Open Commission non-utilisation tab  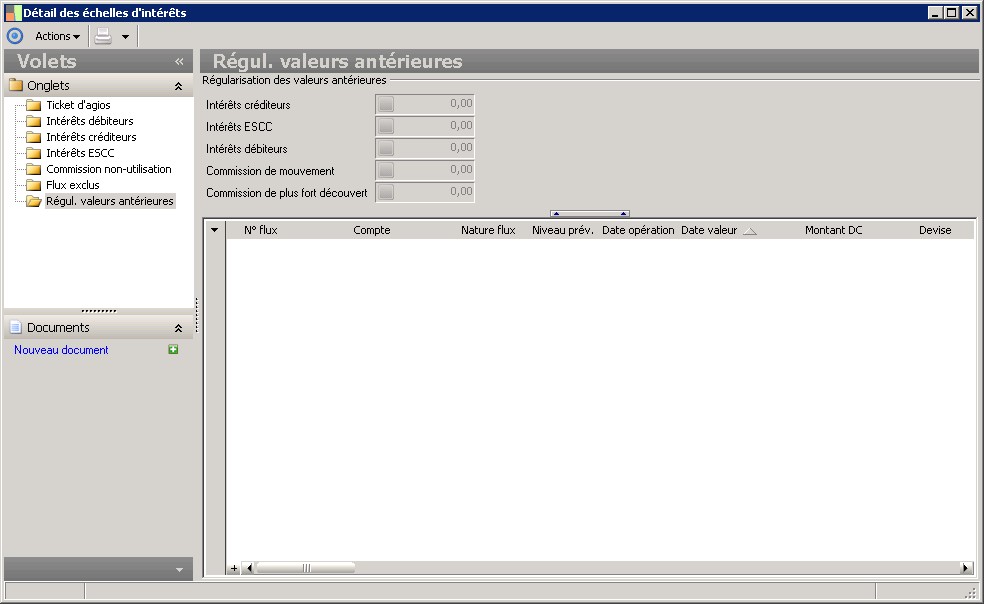click(109, 169)
